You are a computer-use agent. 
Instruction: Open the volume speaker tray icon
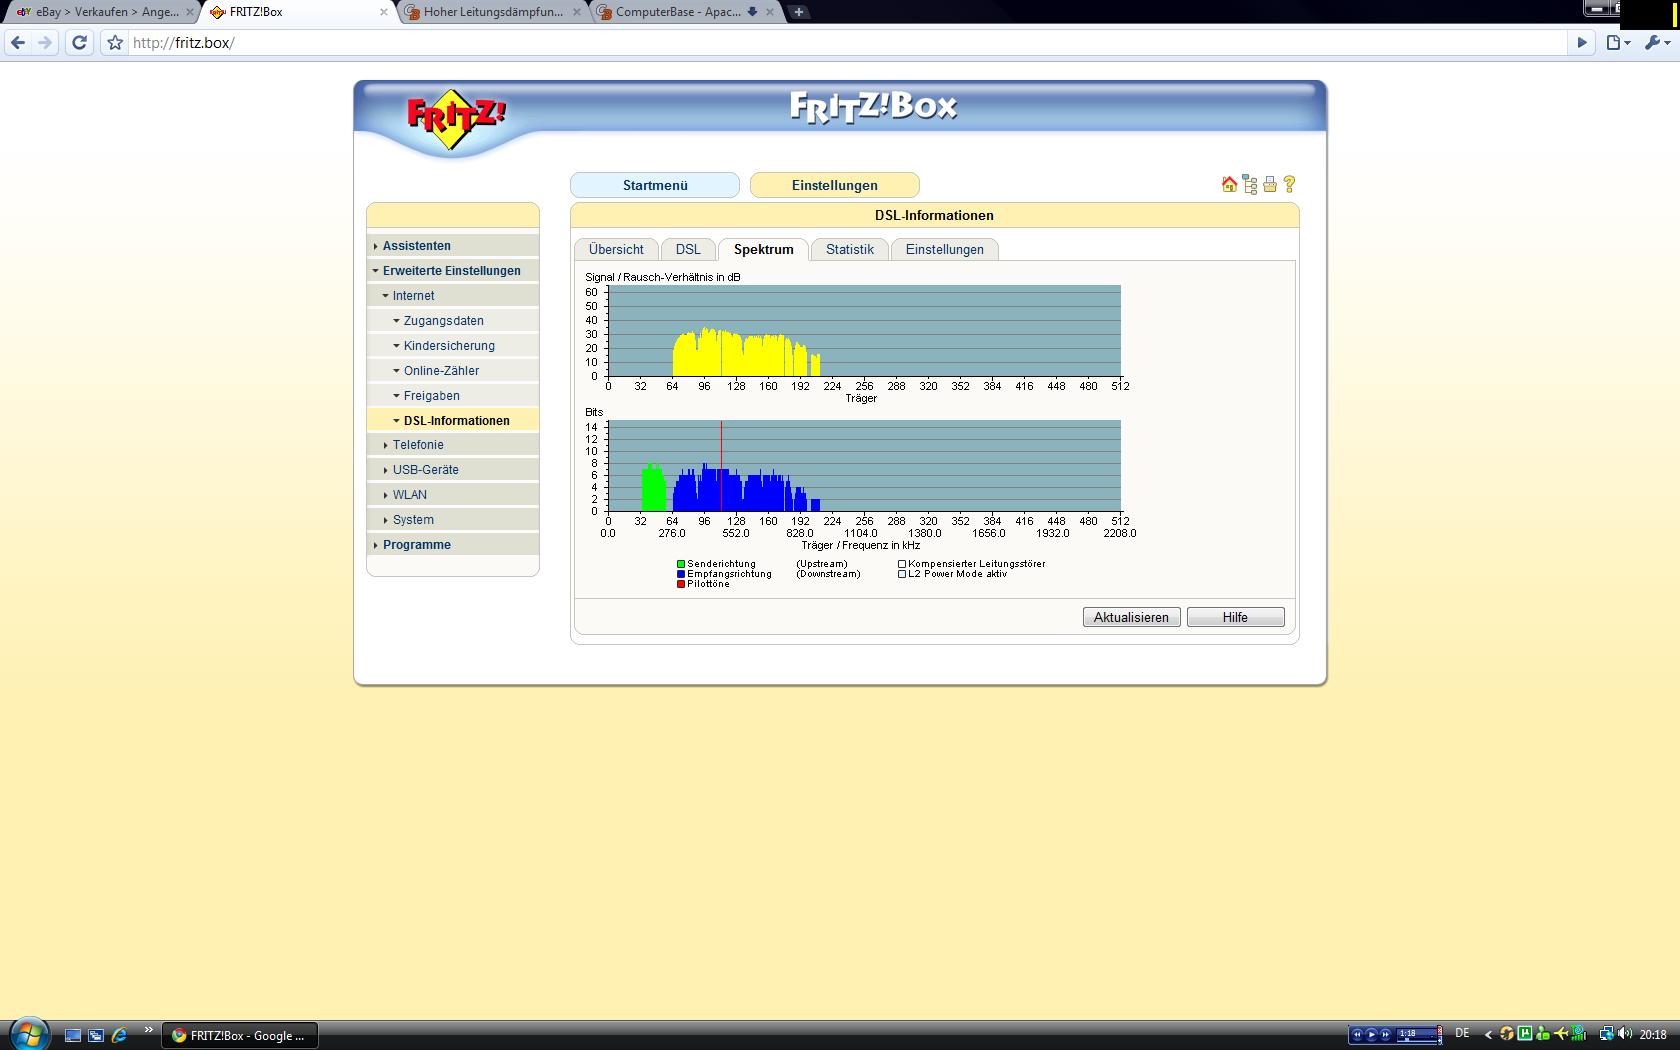[1624, 1034]
